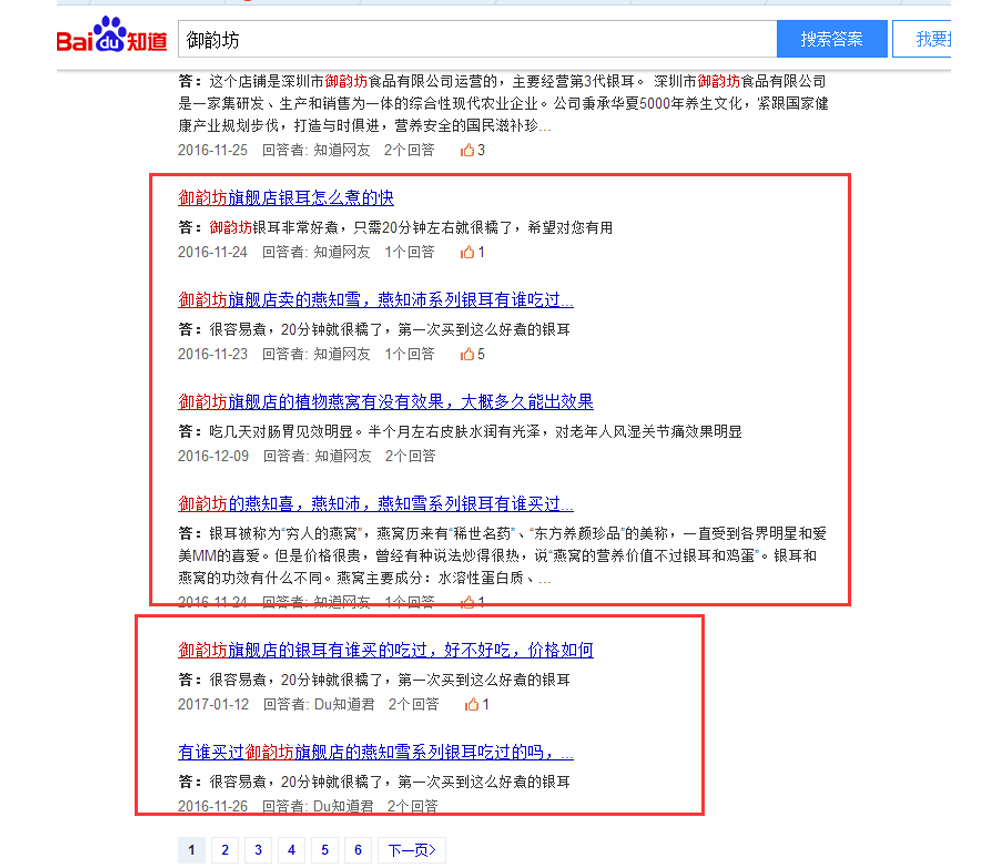The height and width of the screenshot is (868, 1000).
Task: Click the Baidu Zhidao logo
Action: pyautogui.click(x=112, y=35)
